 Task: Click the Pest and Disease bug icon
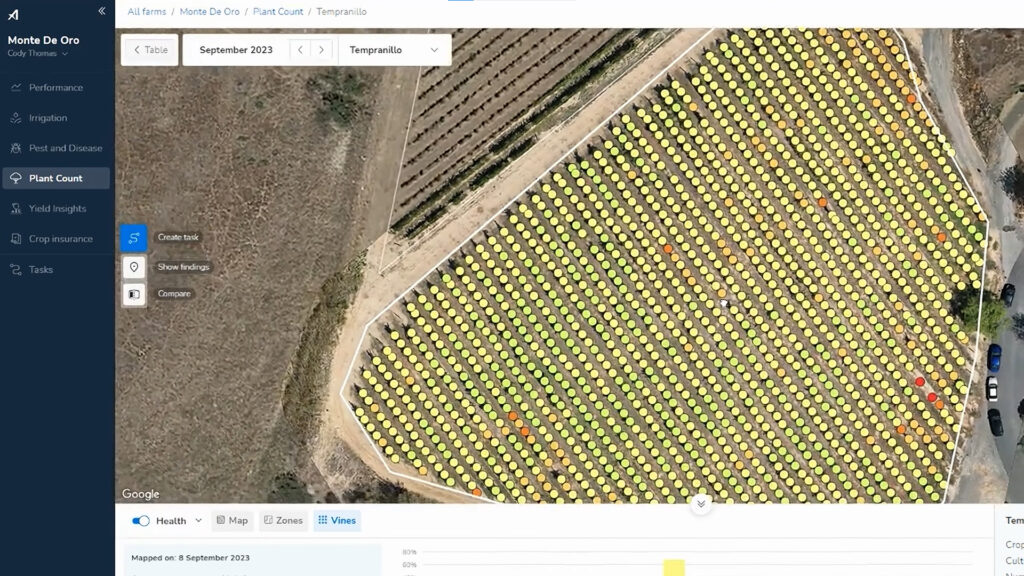coord(16,148)
